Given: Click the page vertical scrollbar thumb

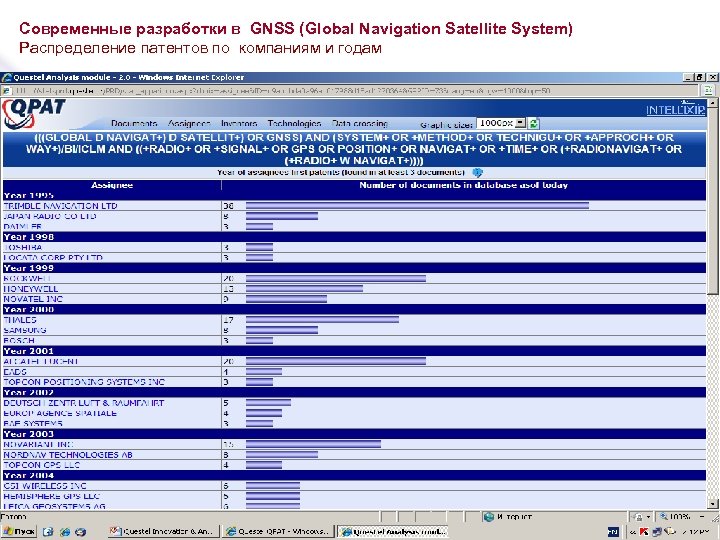Looking at the screenshot, I should (712, 201).
